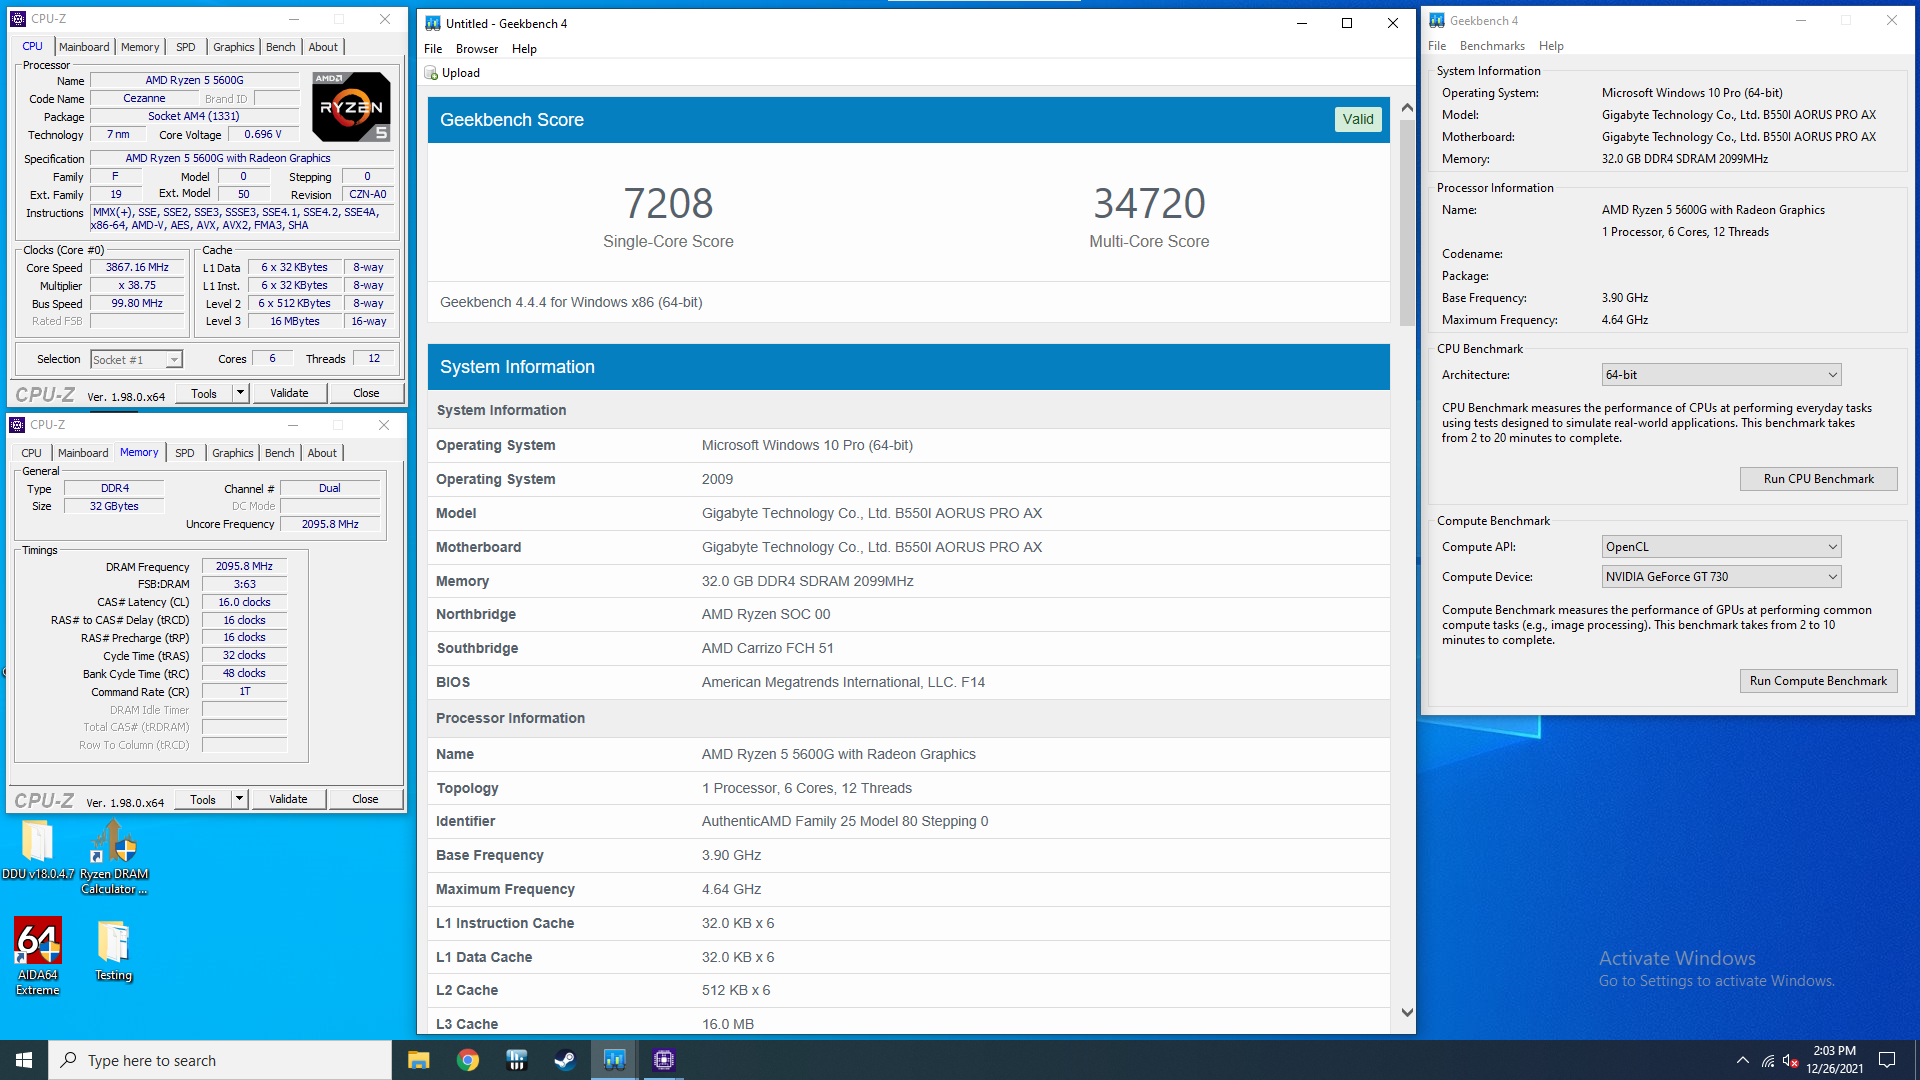Open the Help menu in the Geekbench 4 launcher
Screen dimensions: 1920x1080
click(1551, 46)
